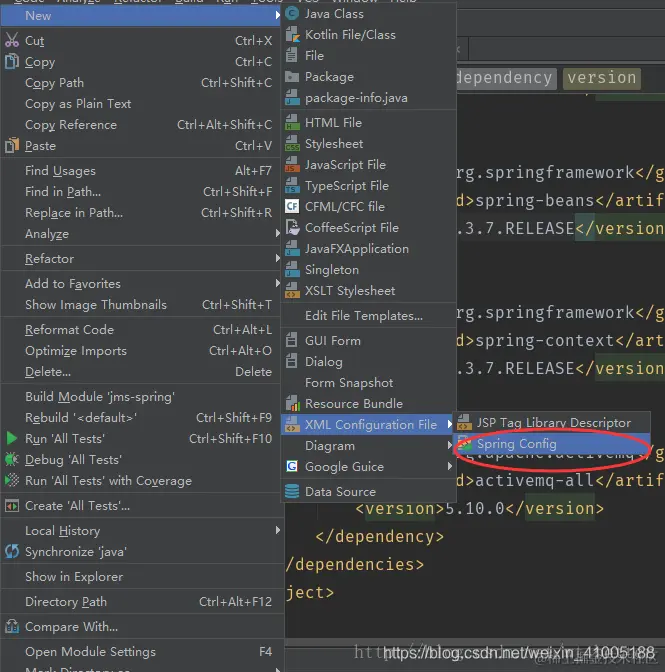Click the GUI Form icon
This screenshot has height=672, width=665.
tap(291, 340)
